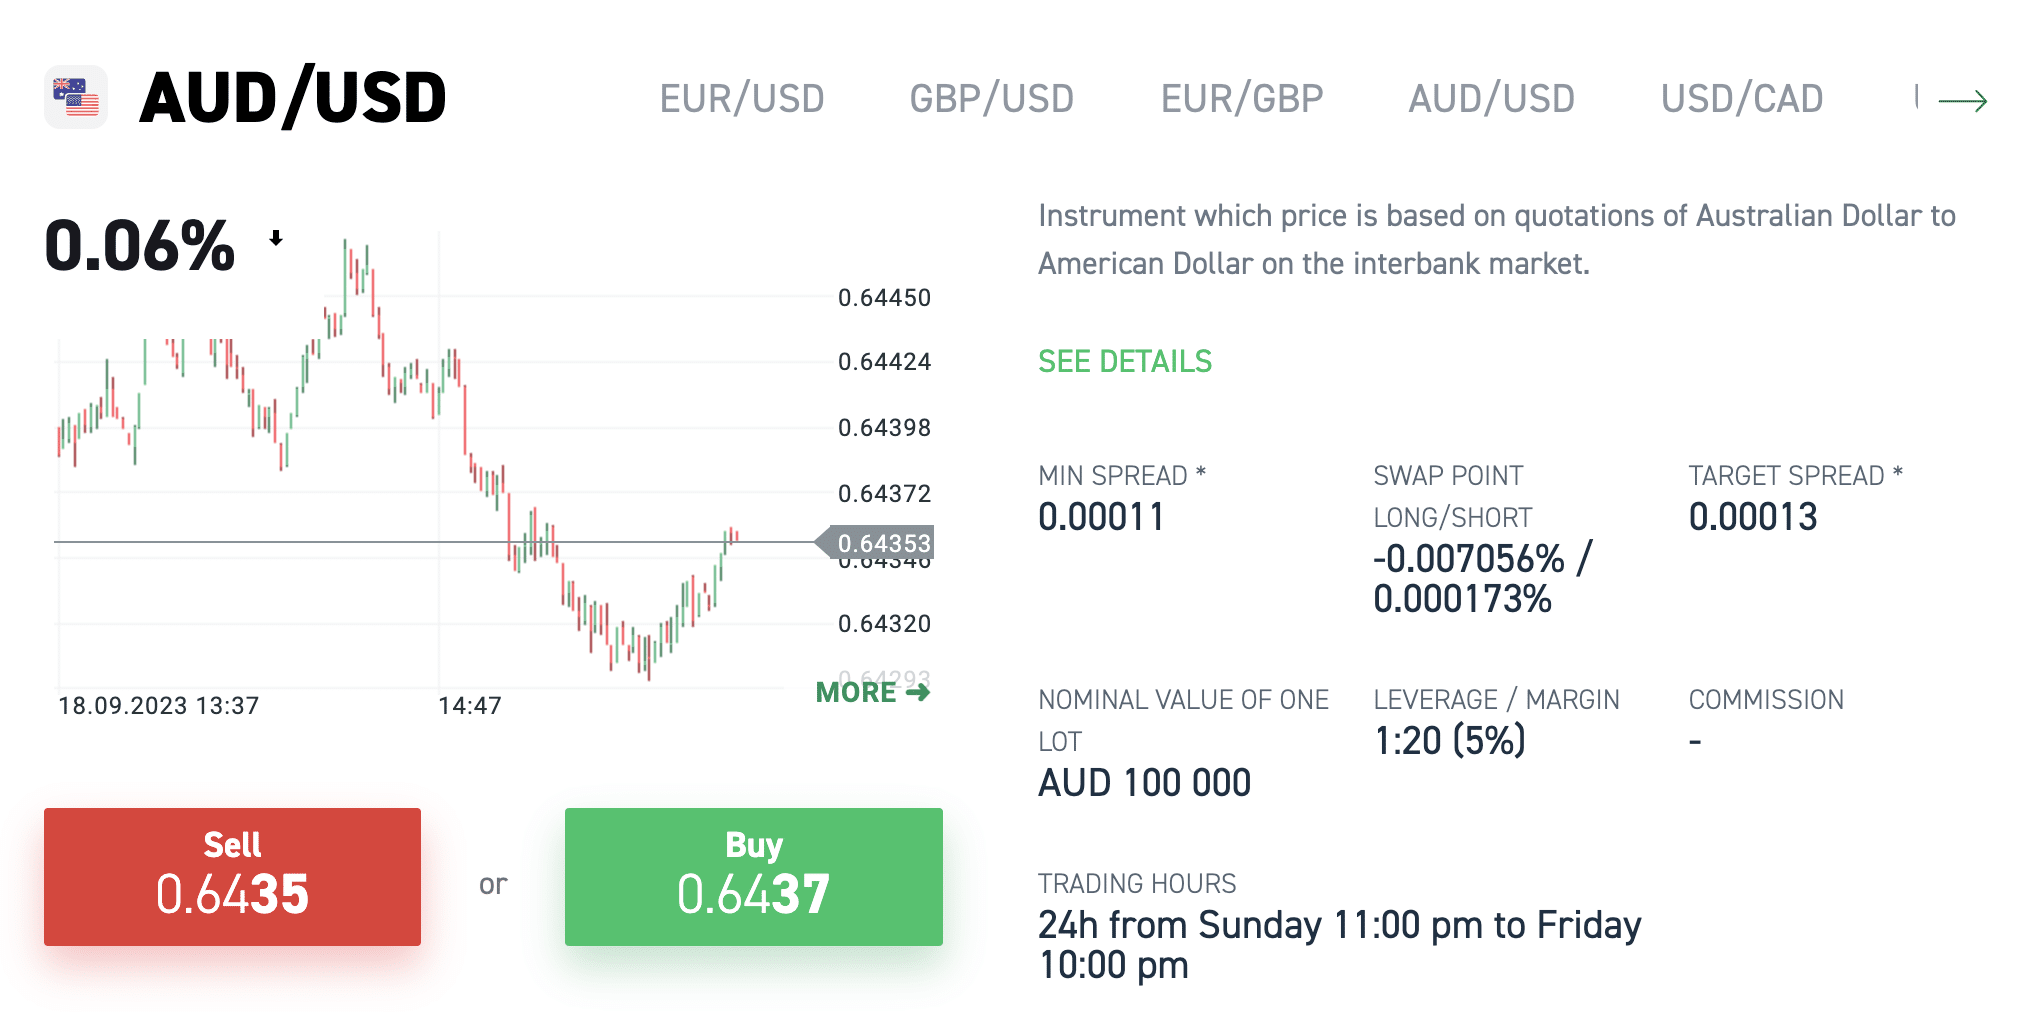Select the GBP/USD instrument tab
The height and width of the screenshot is (1034, 2024).
pyautogui.click(x=991, y=99)
